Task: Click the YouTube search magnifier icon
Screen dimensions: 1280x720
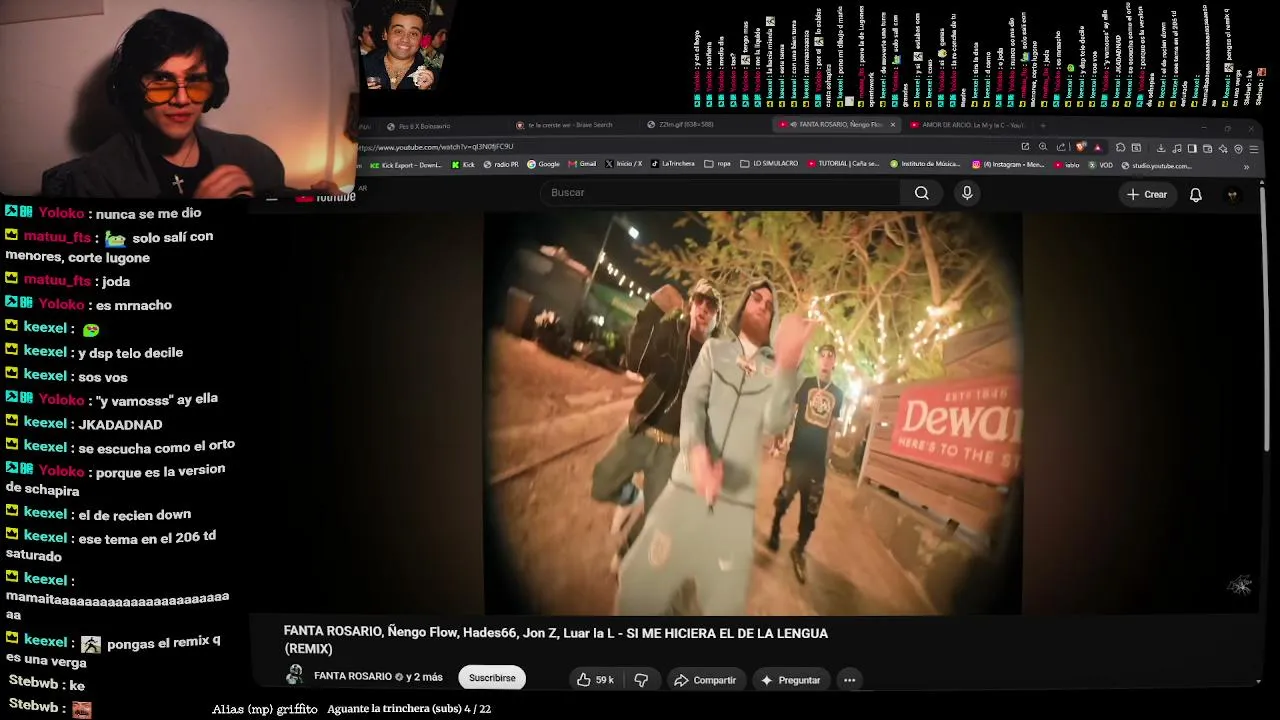Action: point(921,193)
